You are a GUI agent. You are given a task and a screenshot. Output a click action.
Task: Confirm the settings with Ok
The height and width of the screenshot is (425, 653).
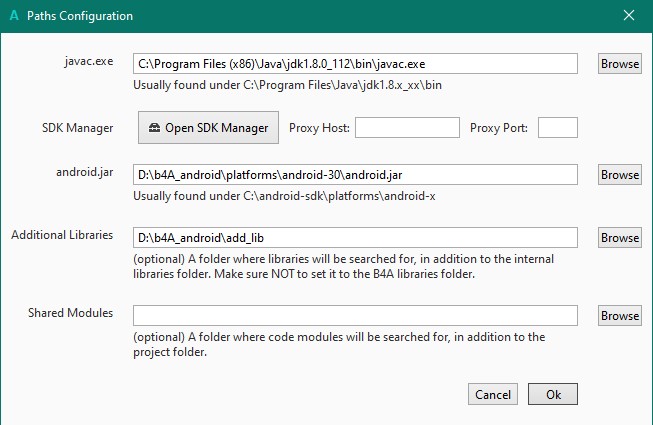tap(553, 395)
